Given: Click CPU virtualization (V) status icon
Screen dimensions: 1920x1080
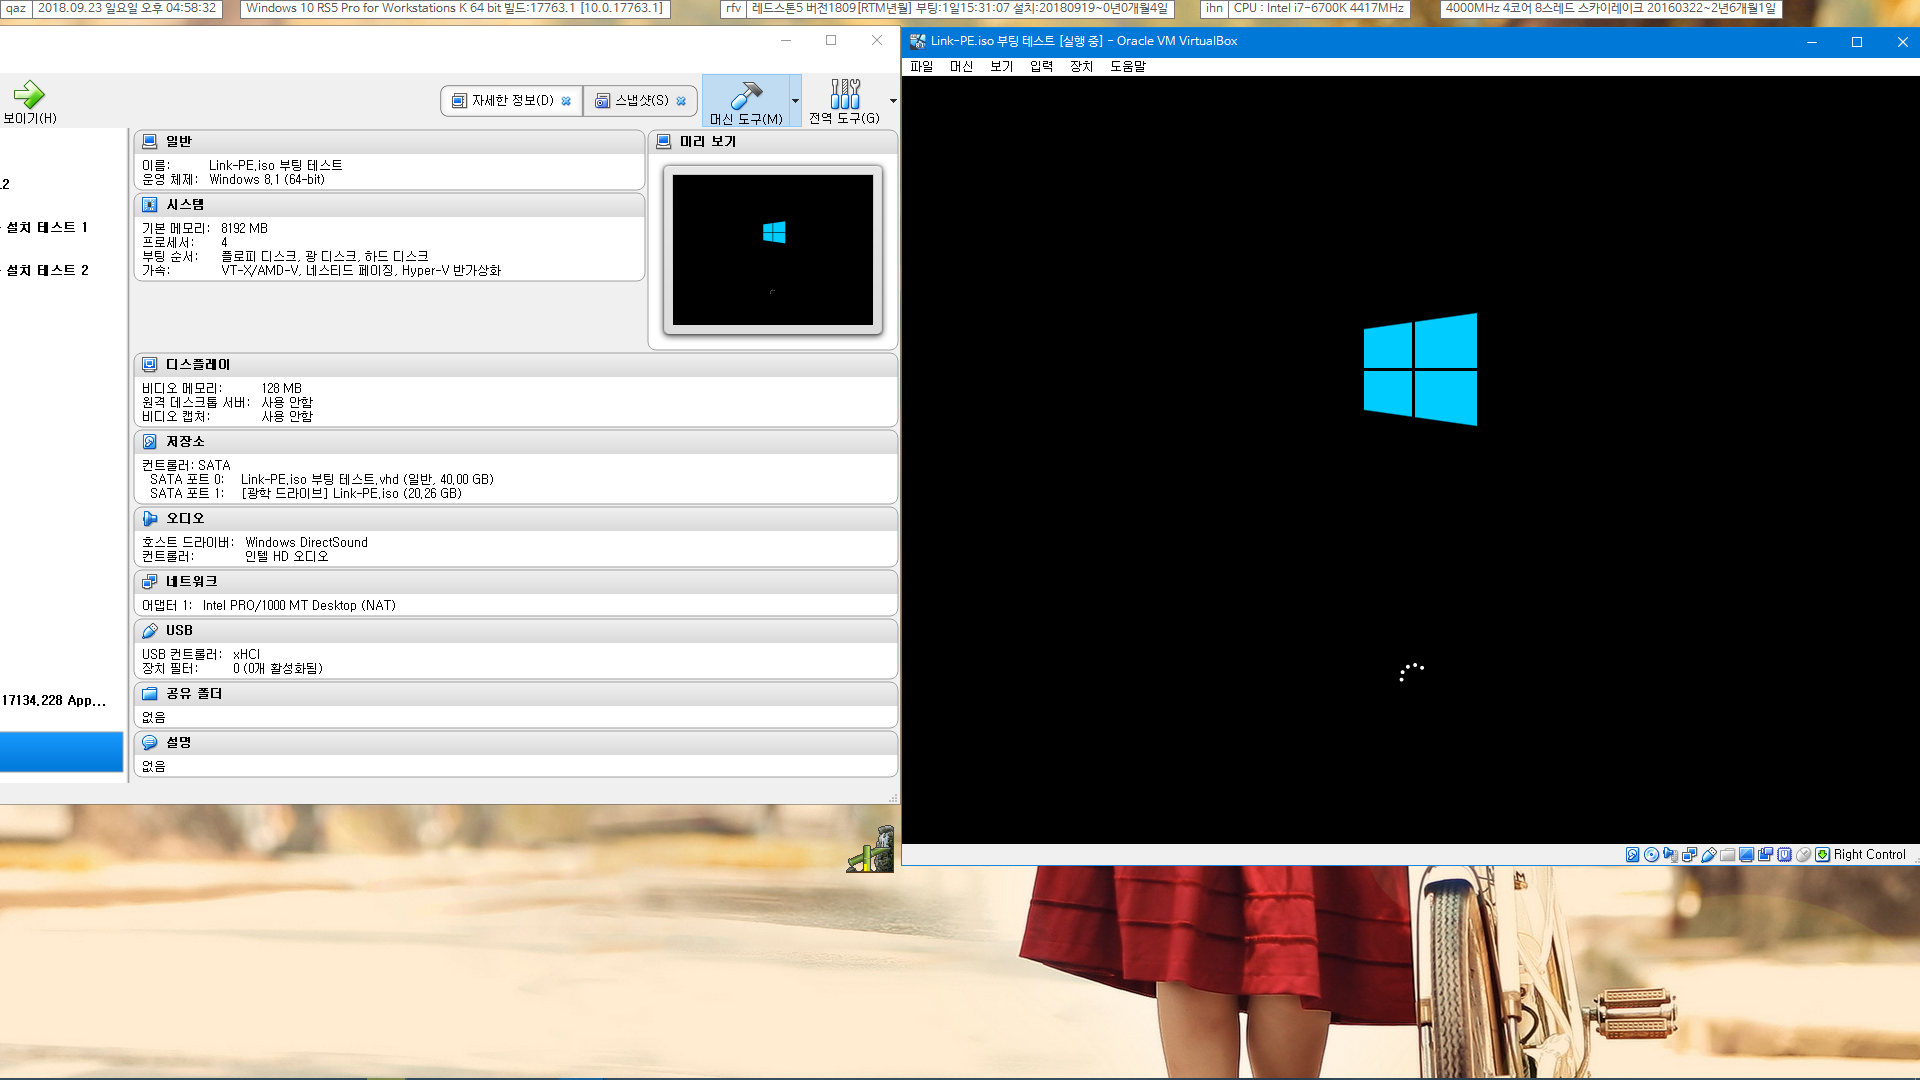Looking at the screenshot, I should click(1784, 855).
